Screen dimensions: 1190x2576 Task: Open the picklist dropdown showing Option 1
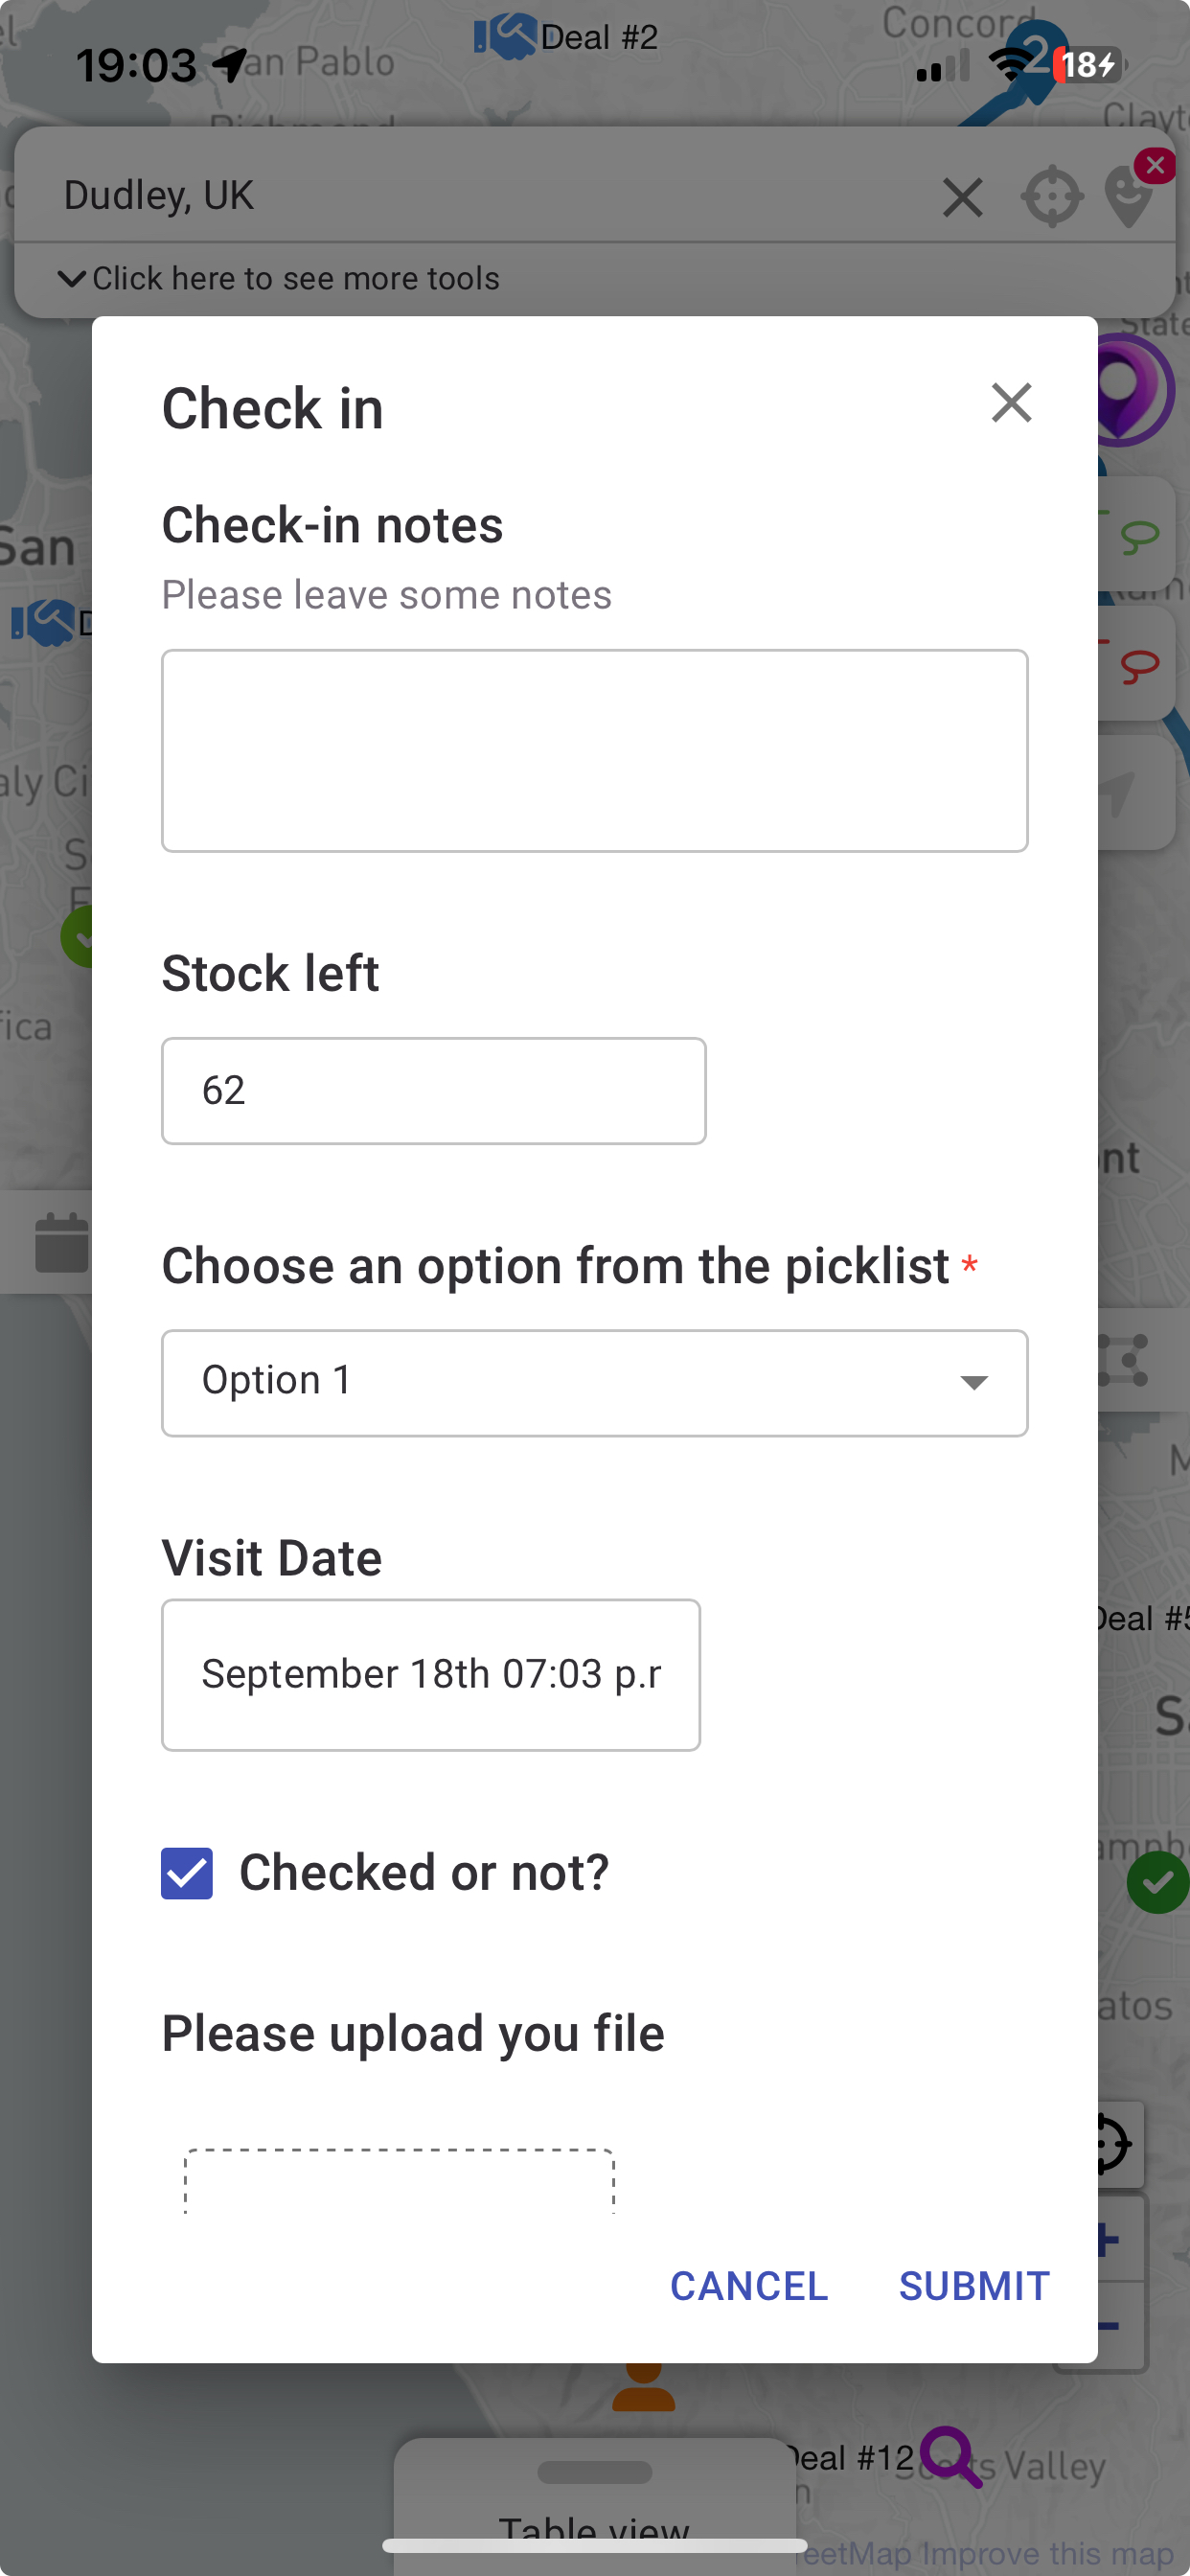click(594, 1382)
